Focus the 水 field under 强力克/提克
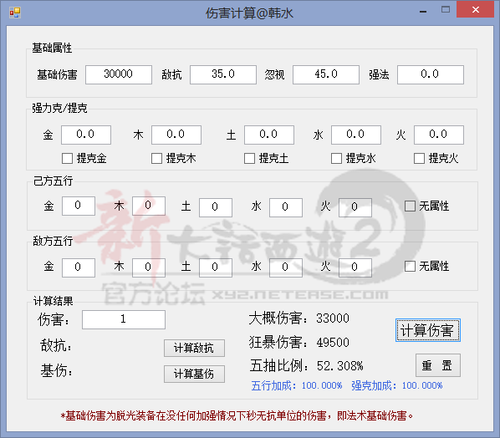 pos(356,135)
